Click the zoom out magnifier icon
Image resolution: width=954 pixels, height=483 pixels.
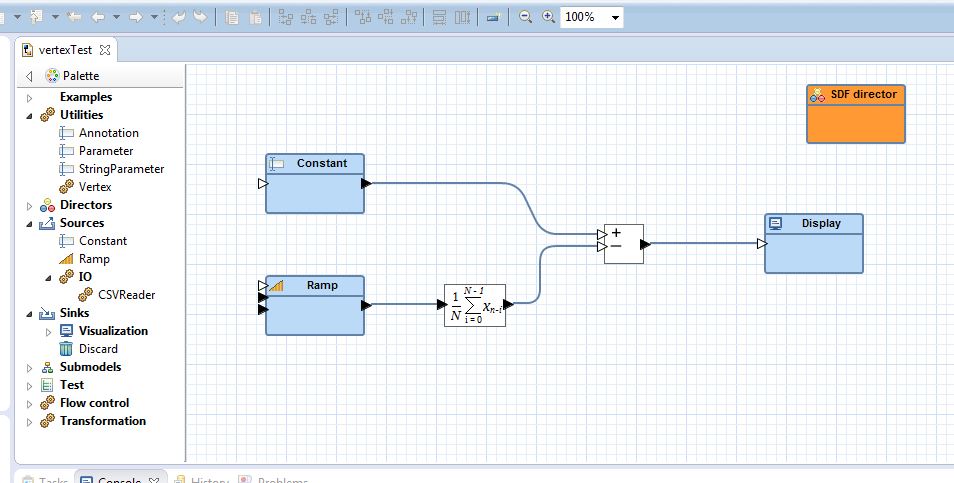[x=525, y=17]
